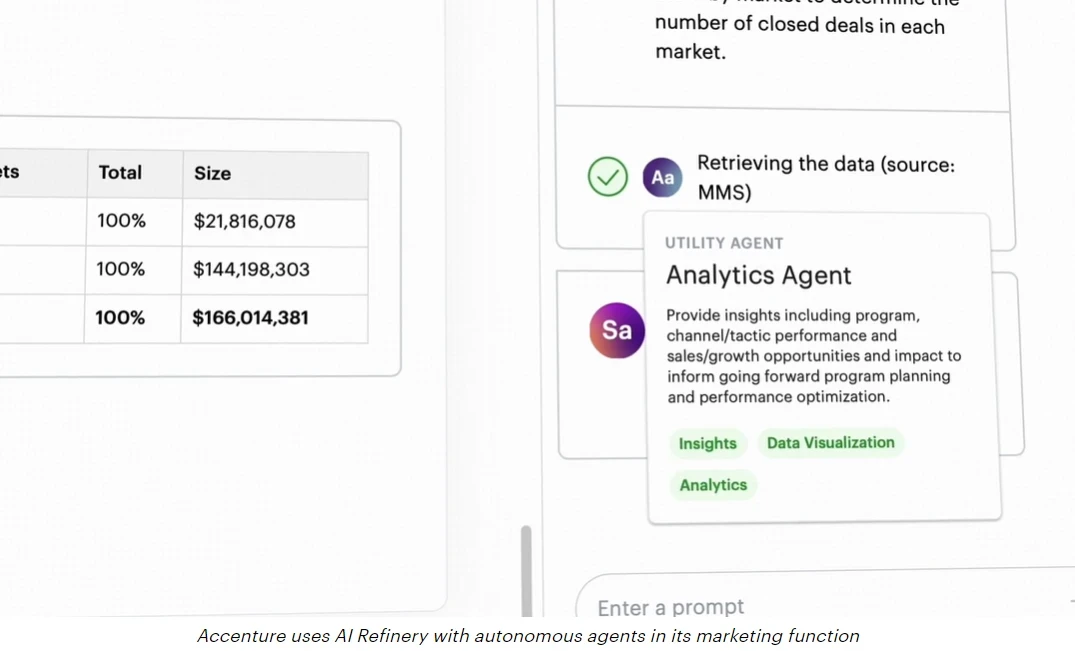Select the $144,198,303 table cell
Viewport: 1075px width, 651px height.
click(x=251, y=269)
